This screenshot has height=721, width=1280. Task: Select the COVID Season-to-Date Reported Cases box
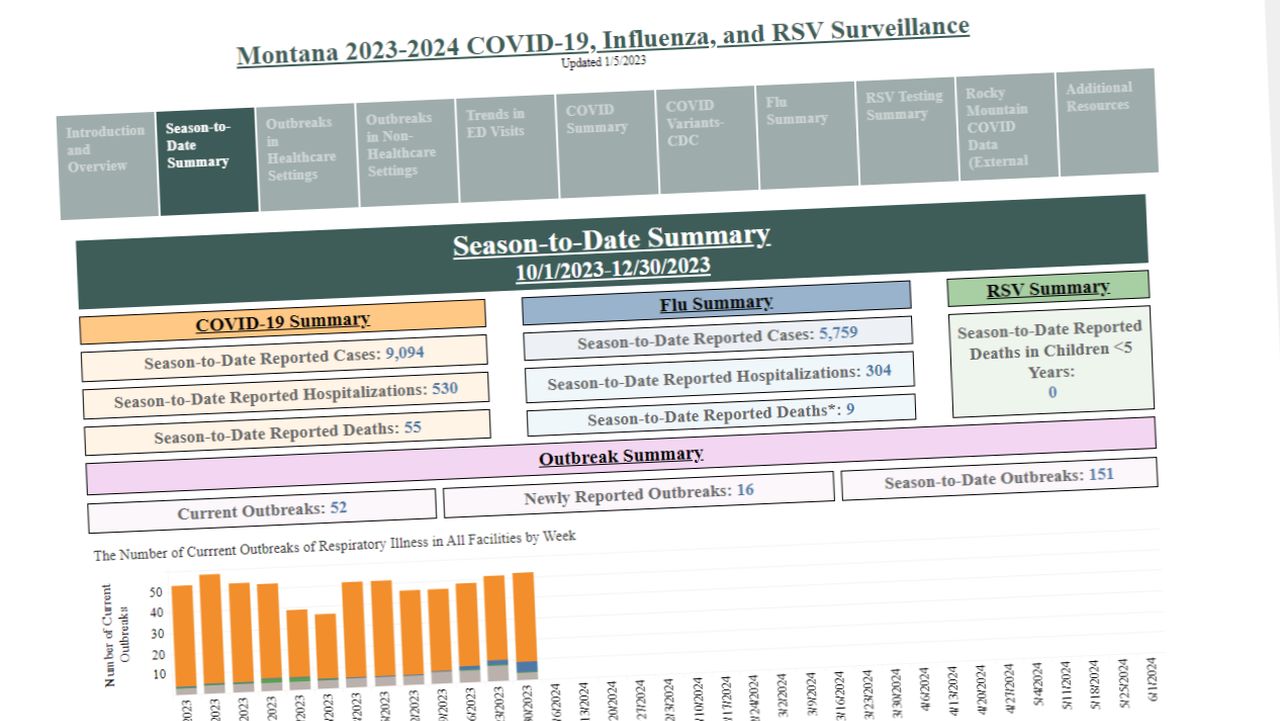click(284, 357)
